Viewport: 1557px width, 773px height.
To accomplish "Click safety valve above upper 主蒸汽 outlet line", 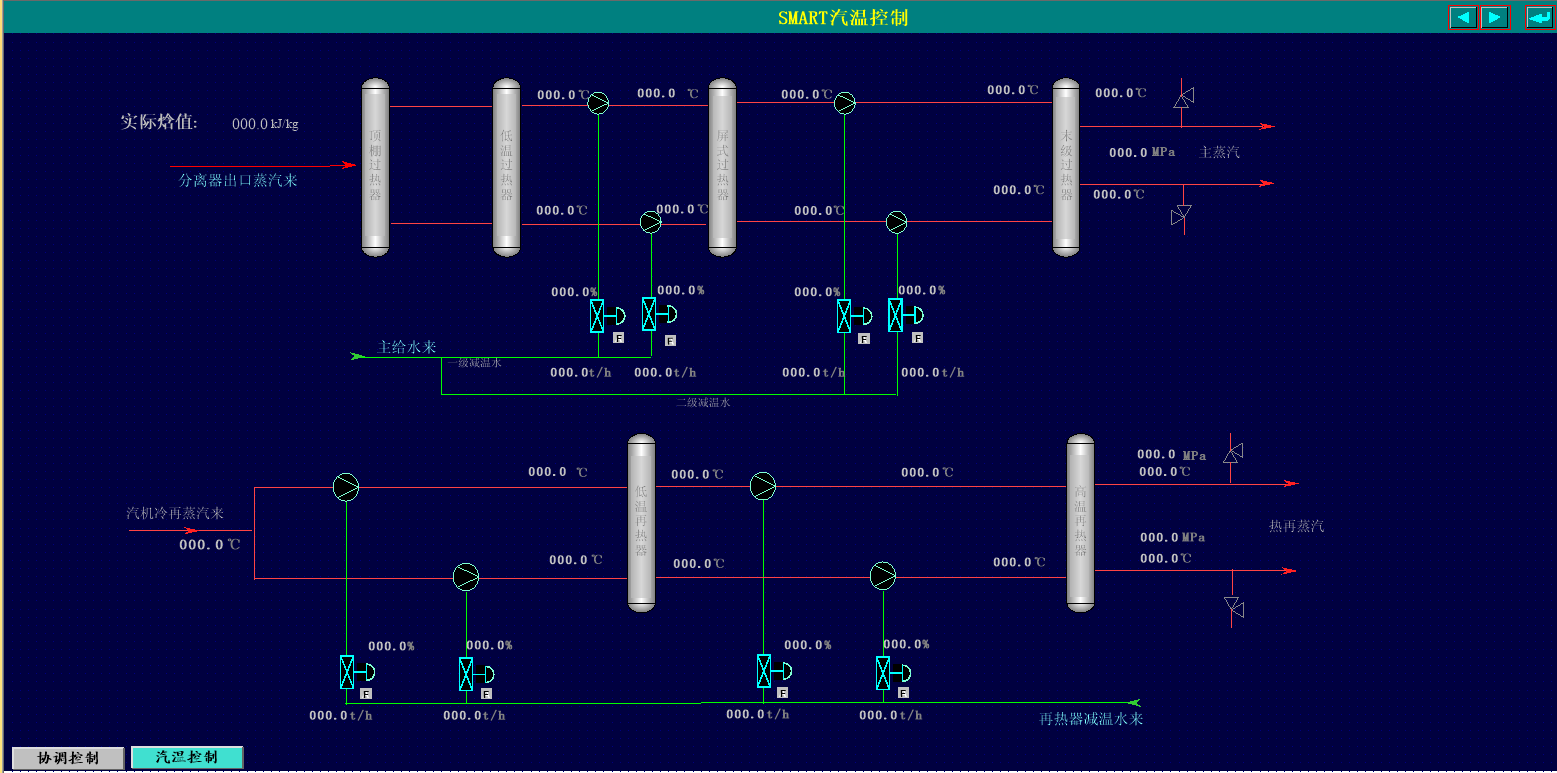I will (x=1182, y=98).
